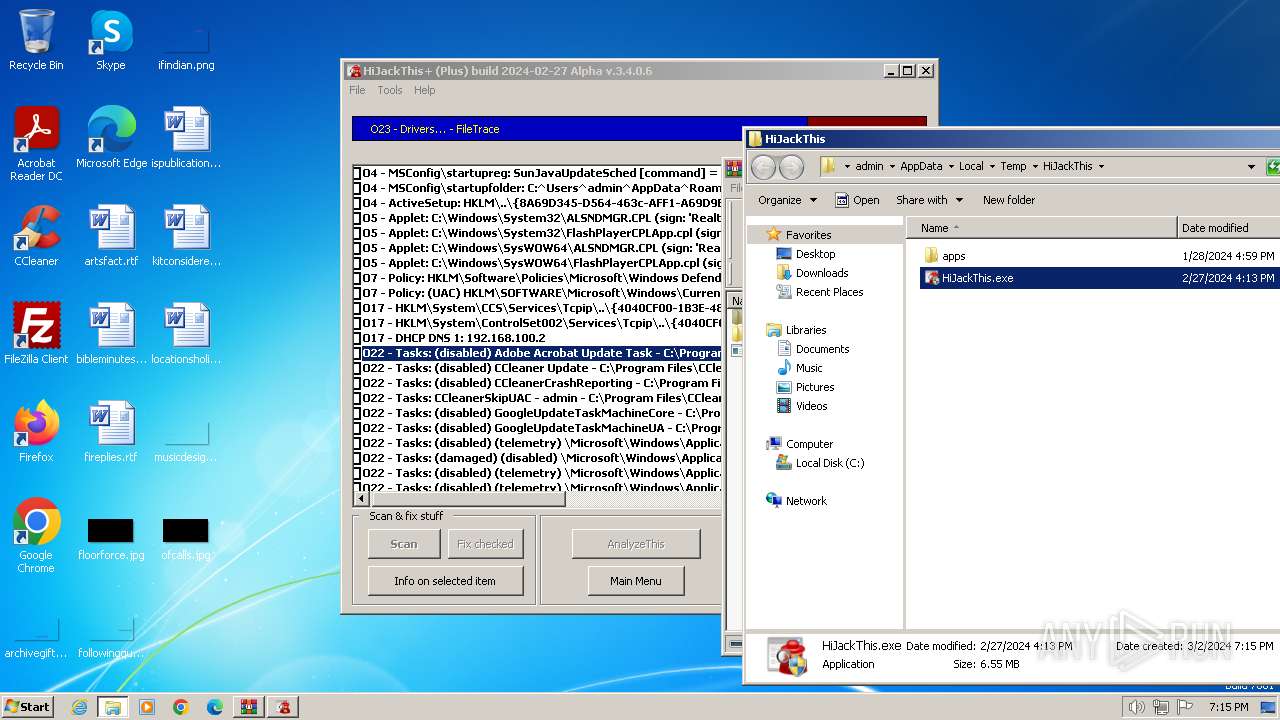Click the disabled Scan button
The width and height of the screenshot is (1280, 720).
click(x=404, y=544)
